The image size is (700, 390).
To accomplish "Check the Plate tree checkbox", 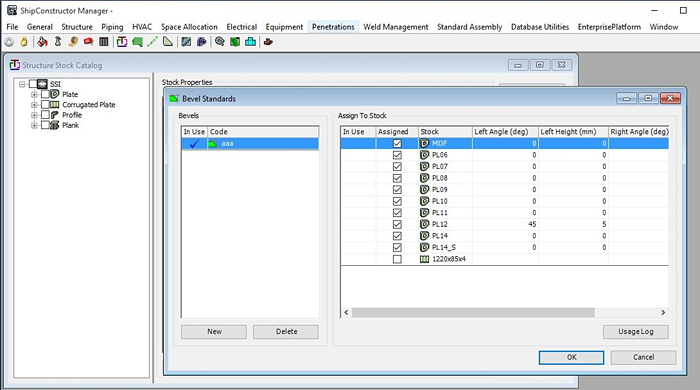I will coord(45,94).
